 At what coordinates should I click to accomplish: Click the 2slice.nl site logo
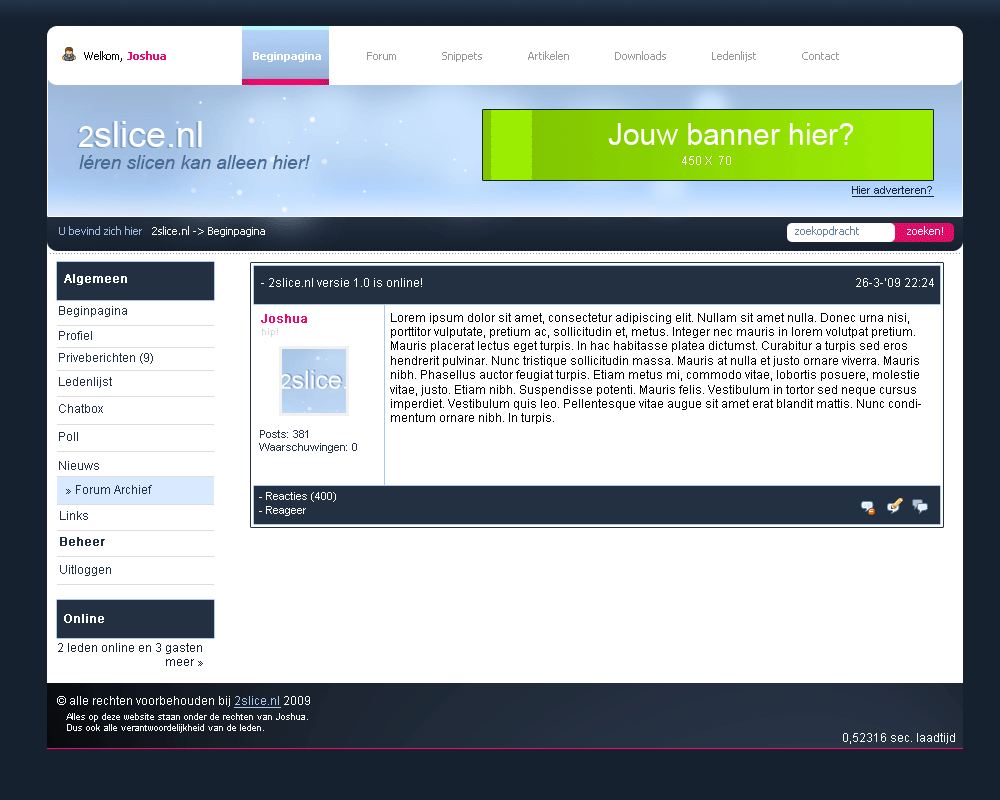pos(141,137)
